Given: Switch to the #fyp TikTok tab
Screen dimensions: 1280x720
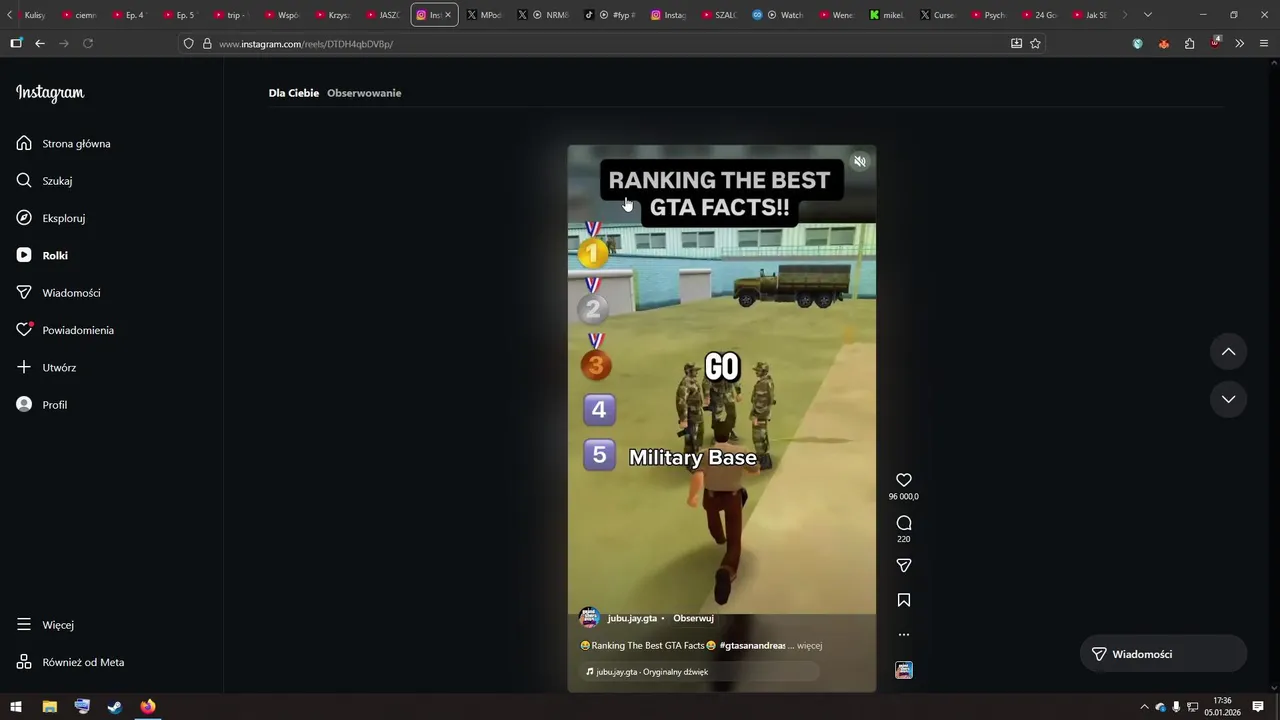Looking at the screenshot, I should 609,15.
